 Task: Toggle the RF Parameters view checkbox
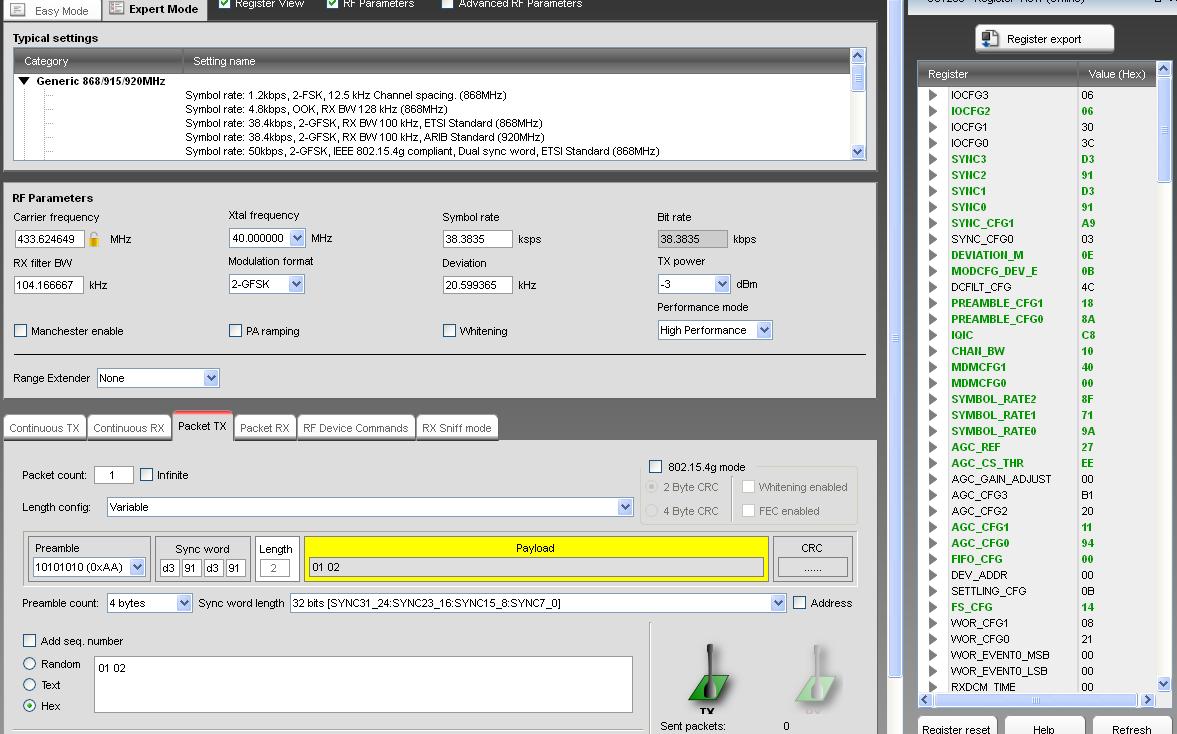332,4
